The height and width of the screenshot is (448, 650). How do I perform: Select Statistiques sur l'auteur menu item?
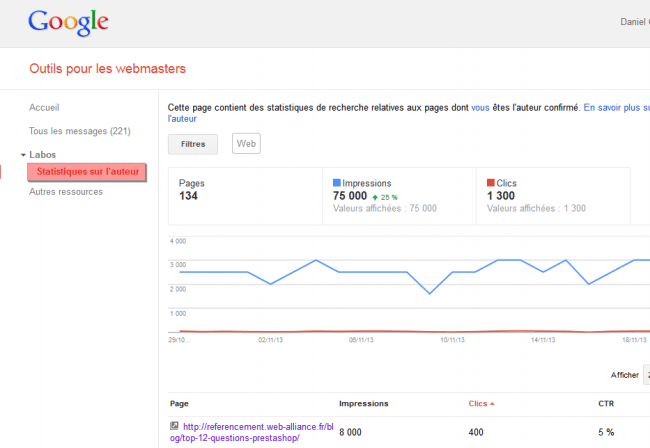point(87,173)
